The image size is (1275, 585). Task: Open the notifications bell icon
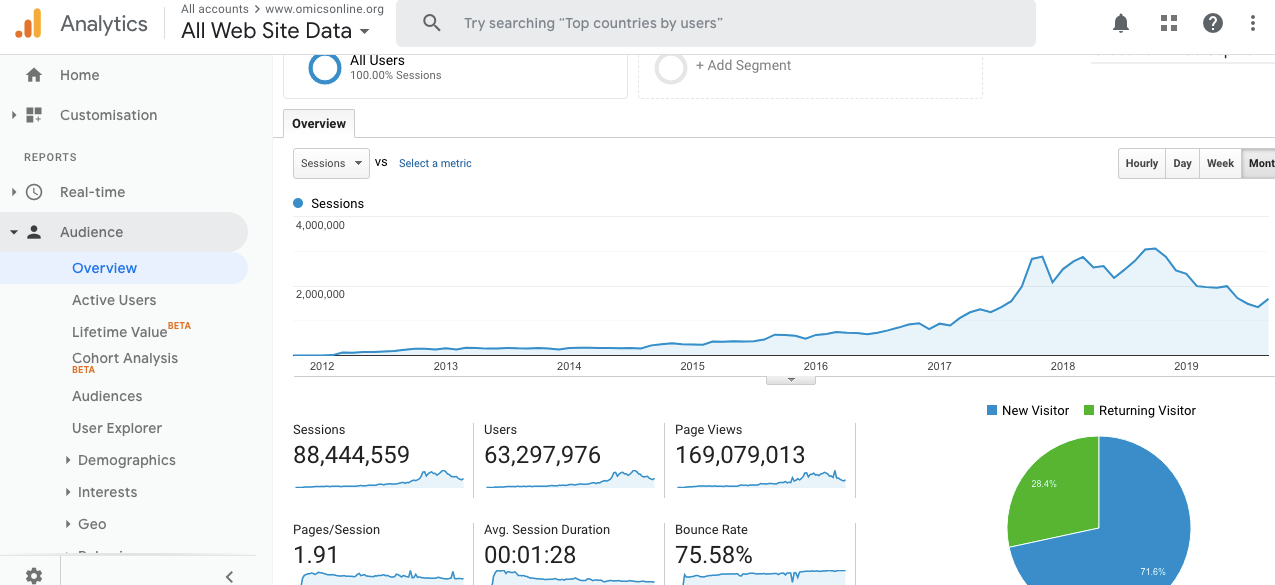(1121, 23)
